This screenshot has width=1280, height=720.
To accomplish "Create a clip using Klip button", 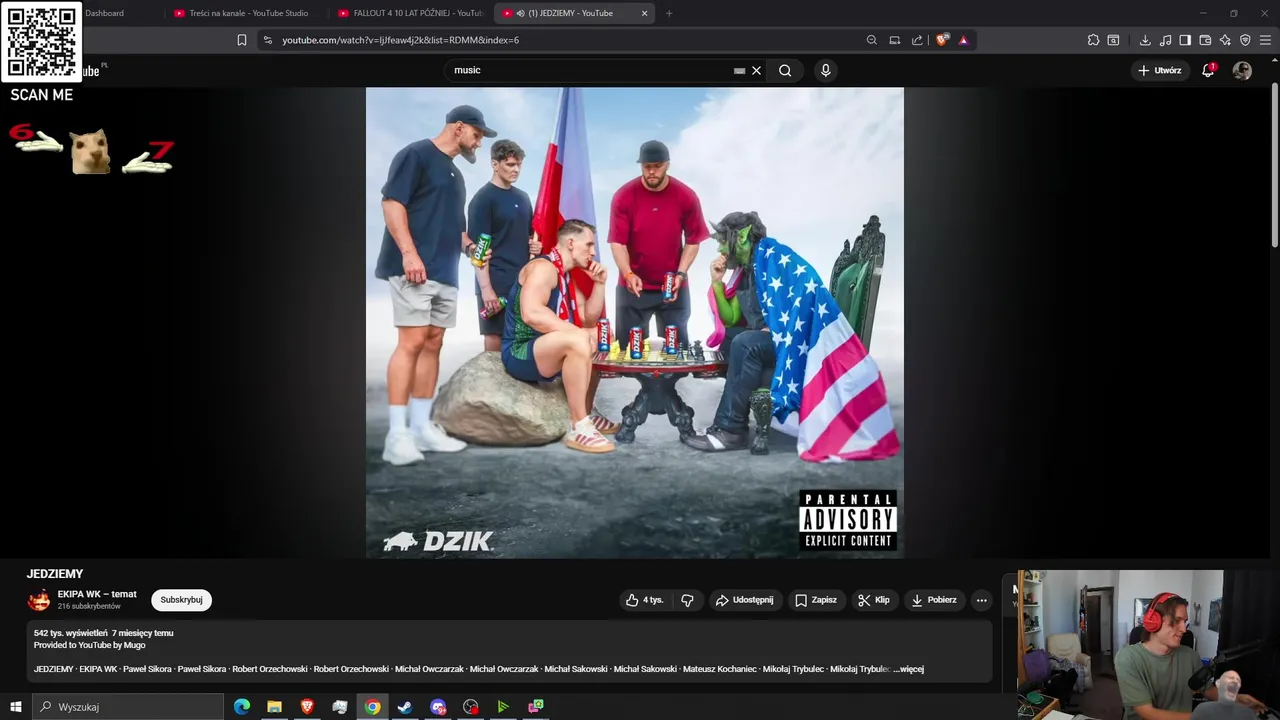I will tap(874, 600).
